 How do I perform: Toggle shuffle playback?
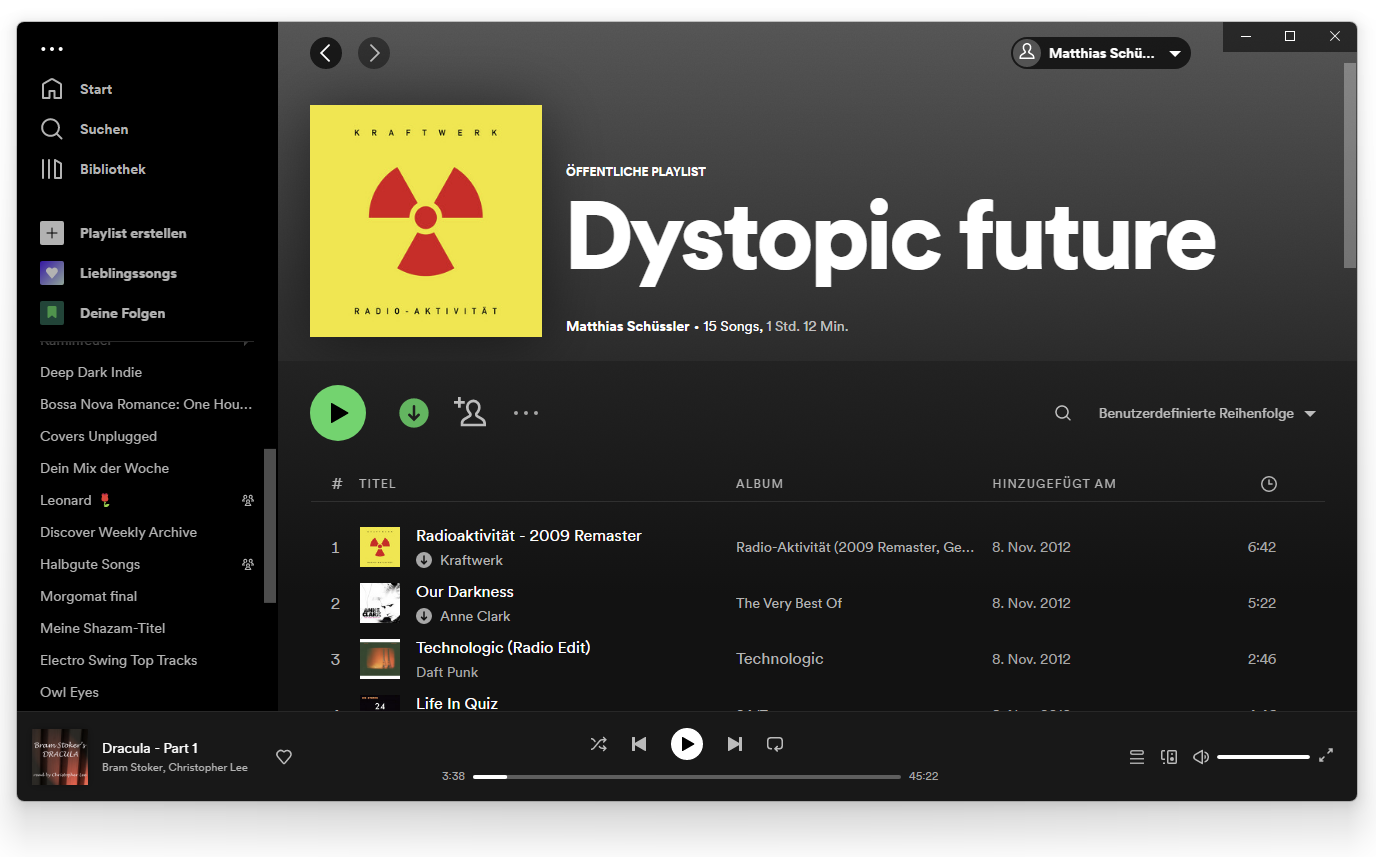pos(598,744)
